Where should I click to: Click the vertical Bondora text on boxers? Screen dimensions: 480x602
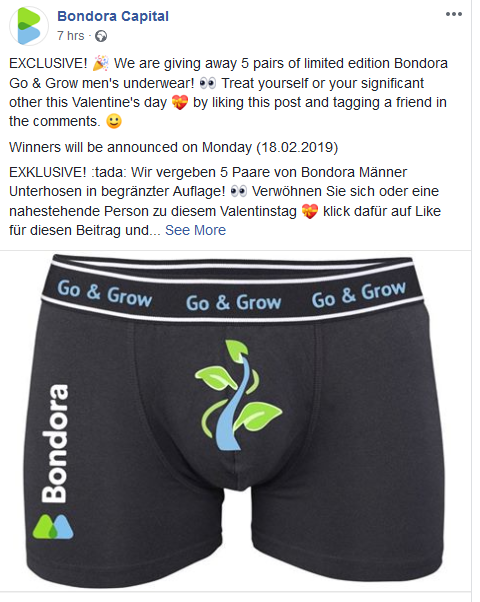point(55,443)
